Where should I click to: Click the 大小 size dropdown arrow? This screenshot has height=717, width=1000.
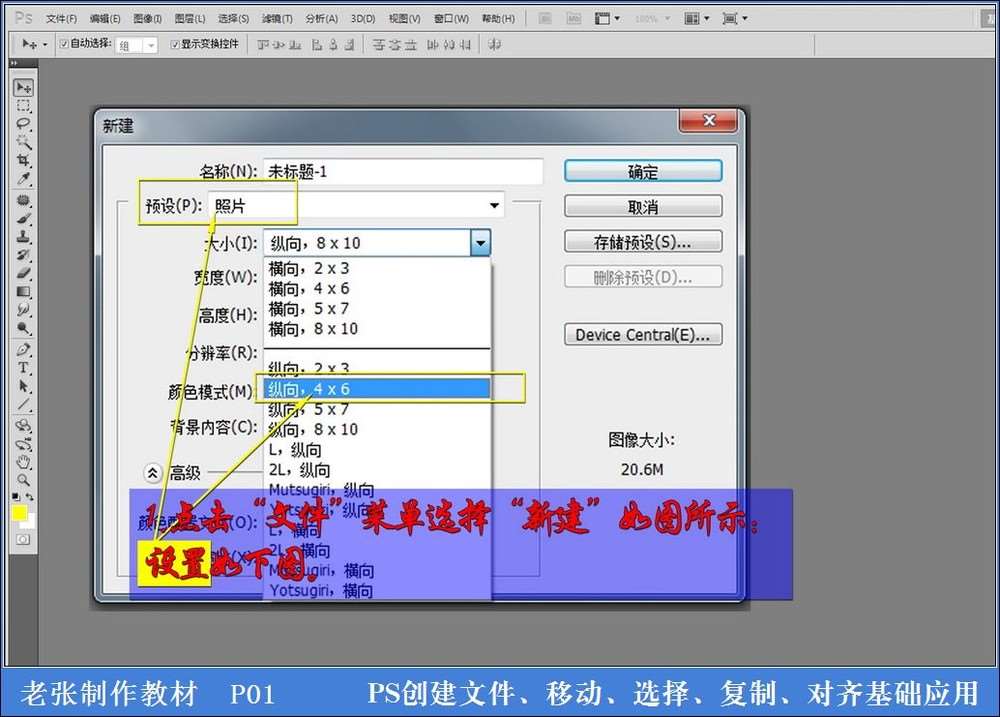[x=480, y=243]
